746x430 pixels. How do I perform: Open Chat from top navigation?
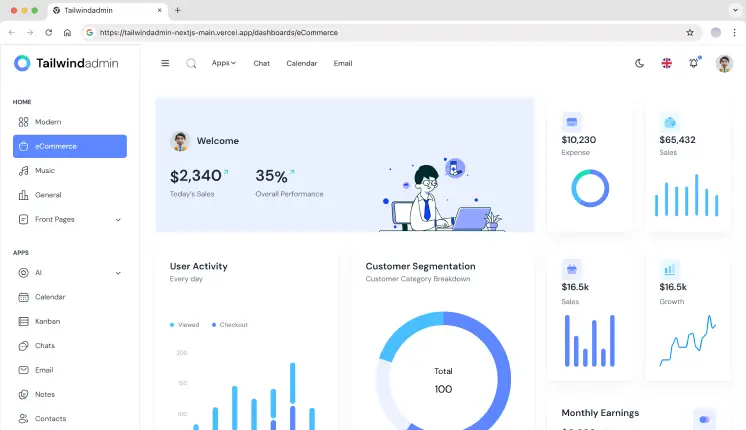tap(261, 63)
